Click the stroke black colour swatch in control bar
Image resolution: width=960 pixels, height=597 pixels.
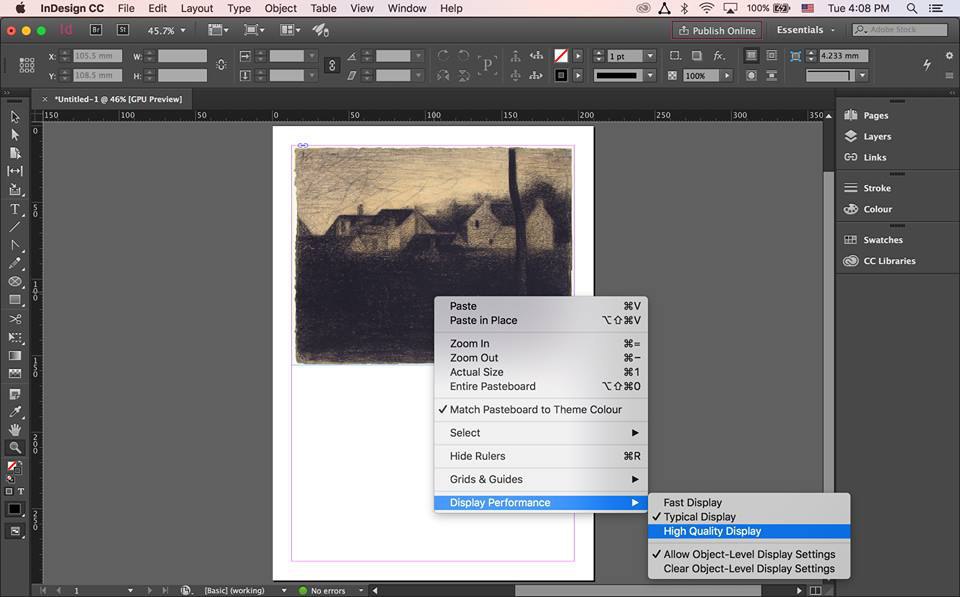[x=561, y=75]
